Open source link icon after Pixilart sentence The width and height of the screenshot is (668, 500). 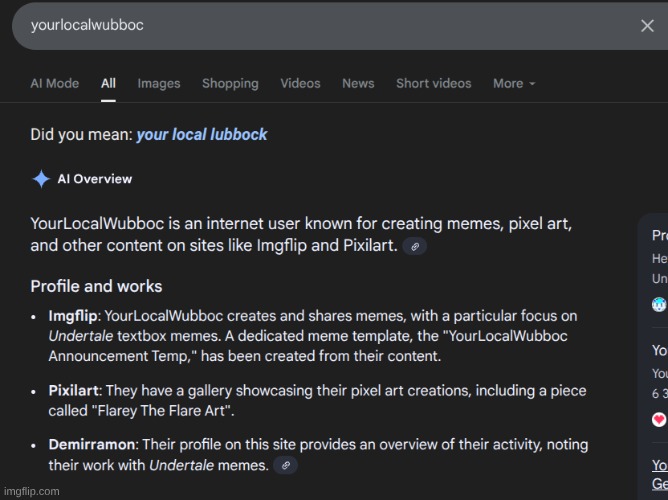(x=415, y=247)
